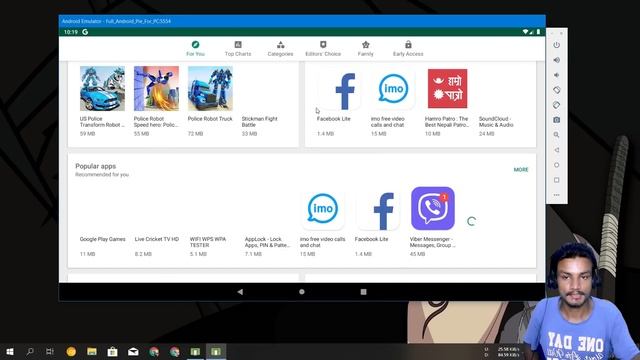Open Mail app from the taskbar

pyautogui.click(x=133, y=351)
